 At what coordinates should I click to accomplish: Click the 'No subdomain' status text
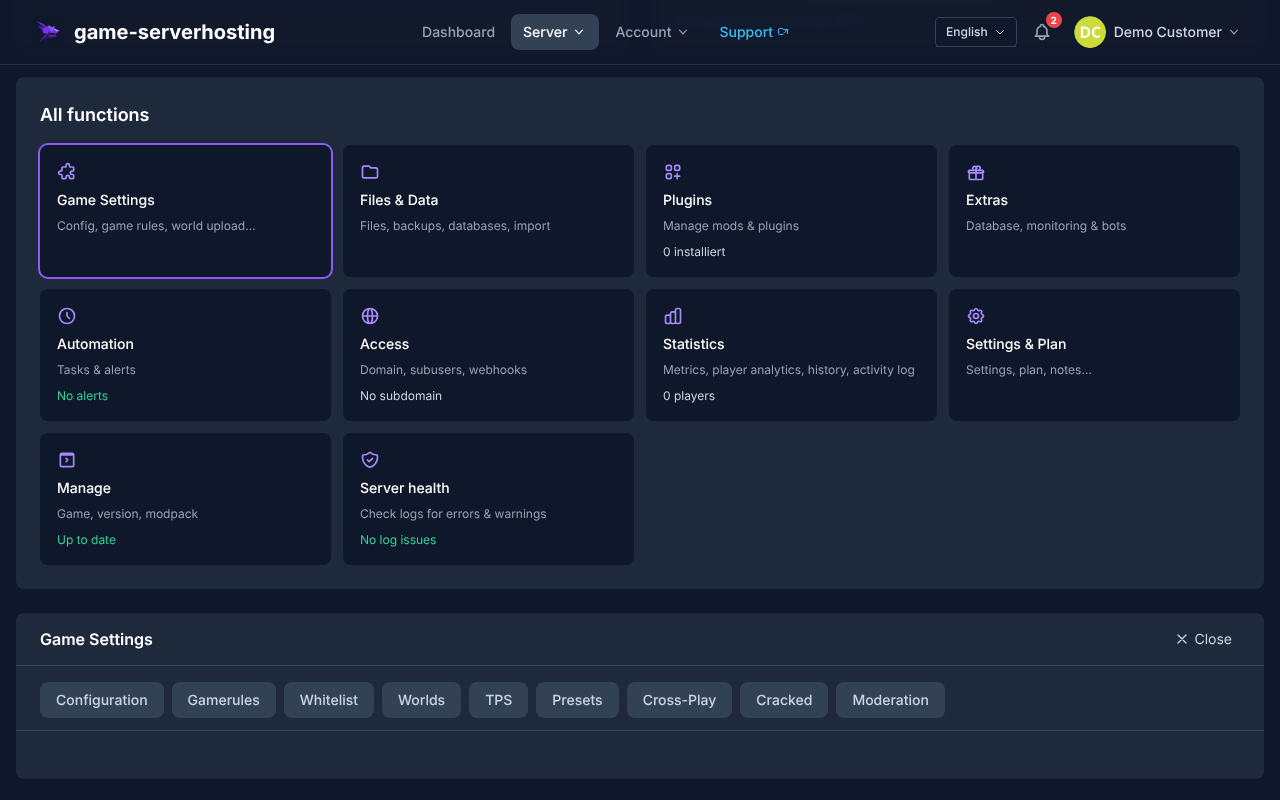pos(401,396)
